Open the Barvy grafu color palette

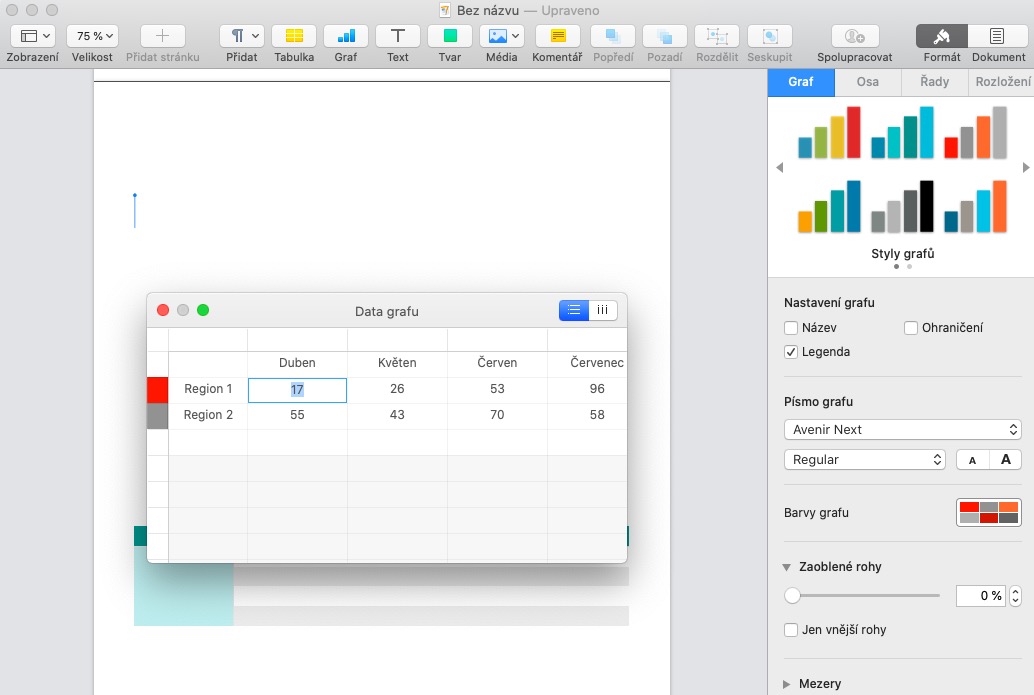(988, 512)
